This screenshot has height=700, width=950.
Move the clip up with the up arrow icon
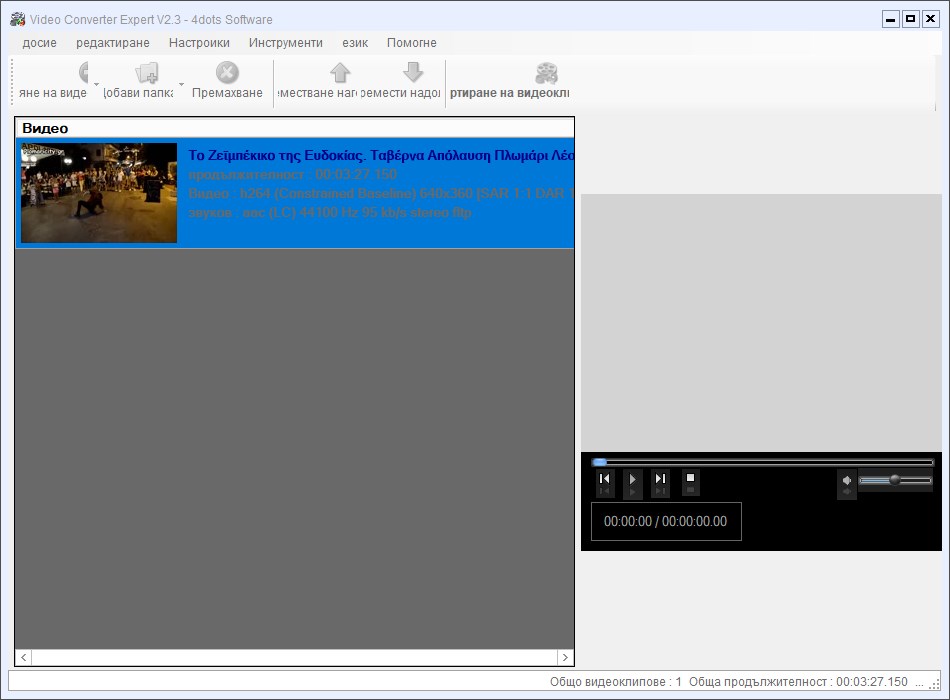340,73
